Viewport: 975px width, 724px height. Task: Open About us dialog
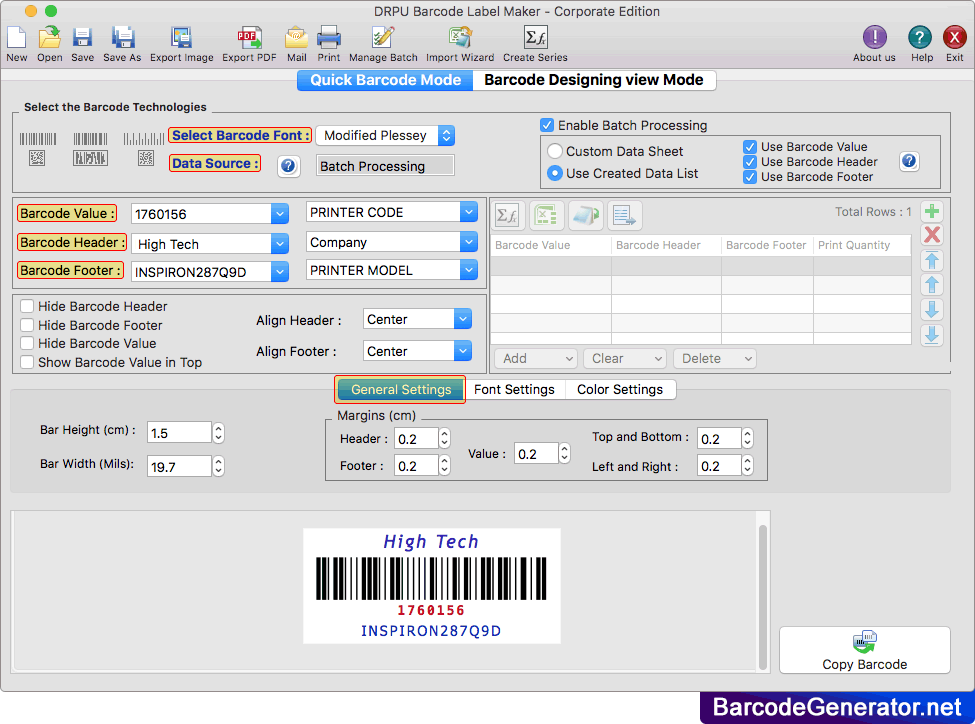pyautogui.click(x=874, y=38)
